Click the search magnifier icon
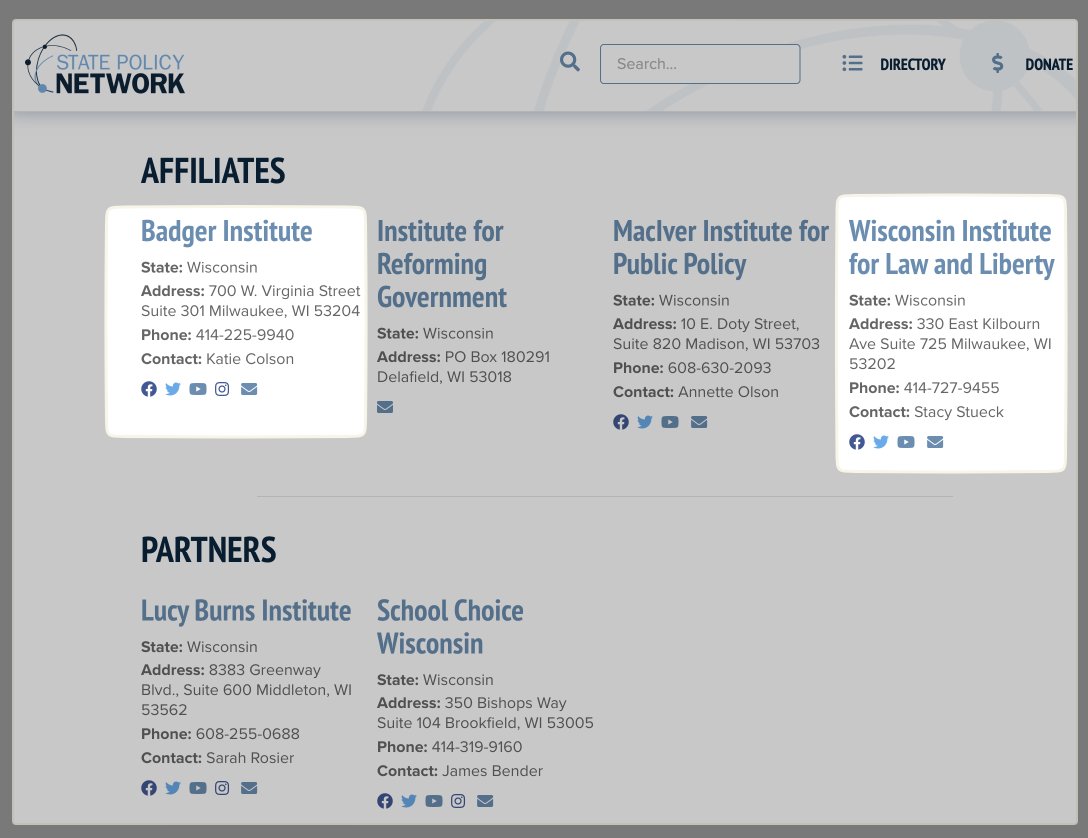1088x838 pixels. 570,62
